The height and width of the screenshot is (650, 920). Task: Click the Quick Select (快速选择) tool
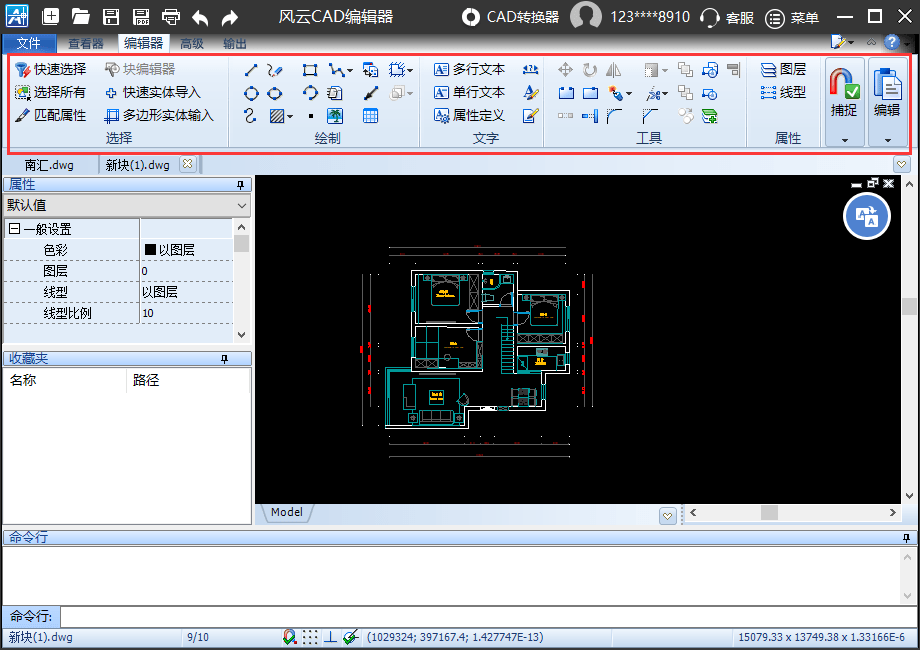pos(51,69)
